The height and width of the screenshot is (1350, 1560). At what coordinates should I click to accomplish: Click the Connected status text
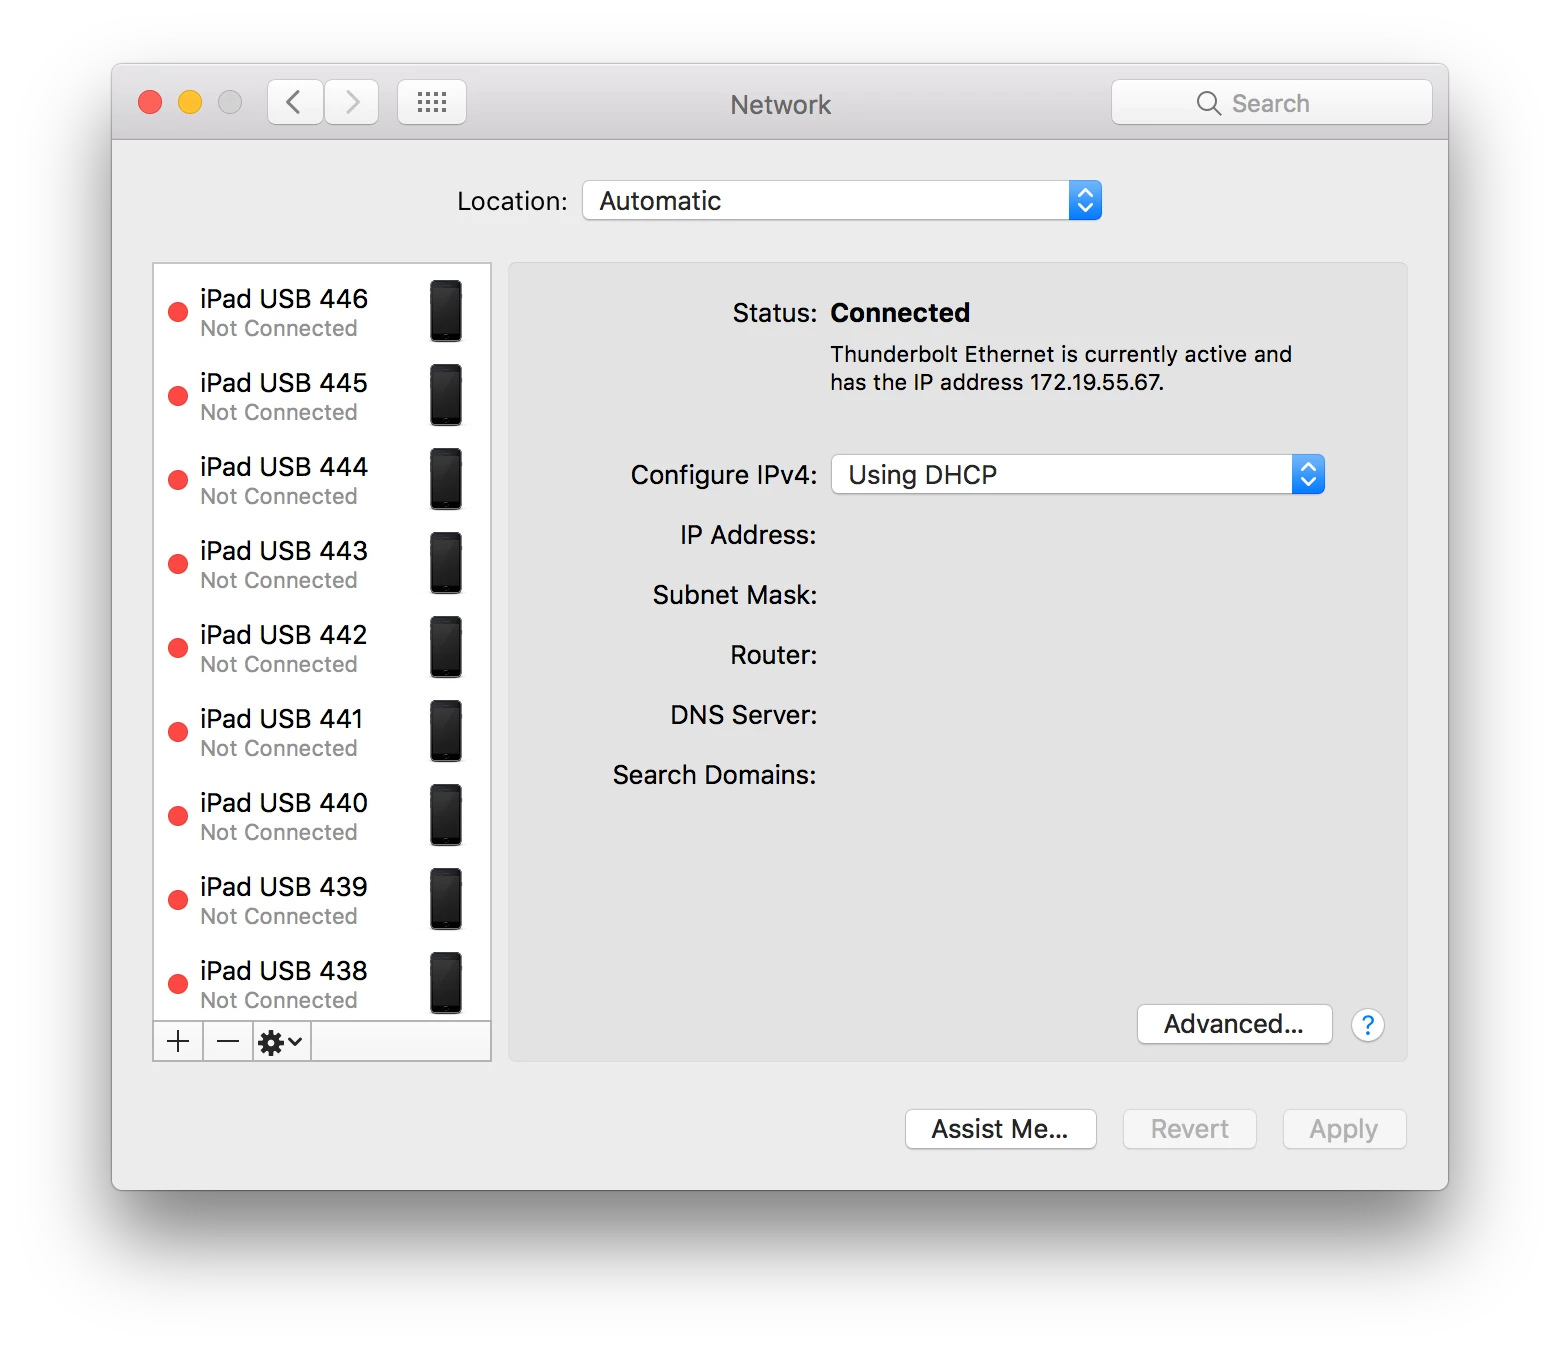coord(900,313)
